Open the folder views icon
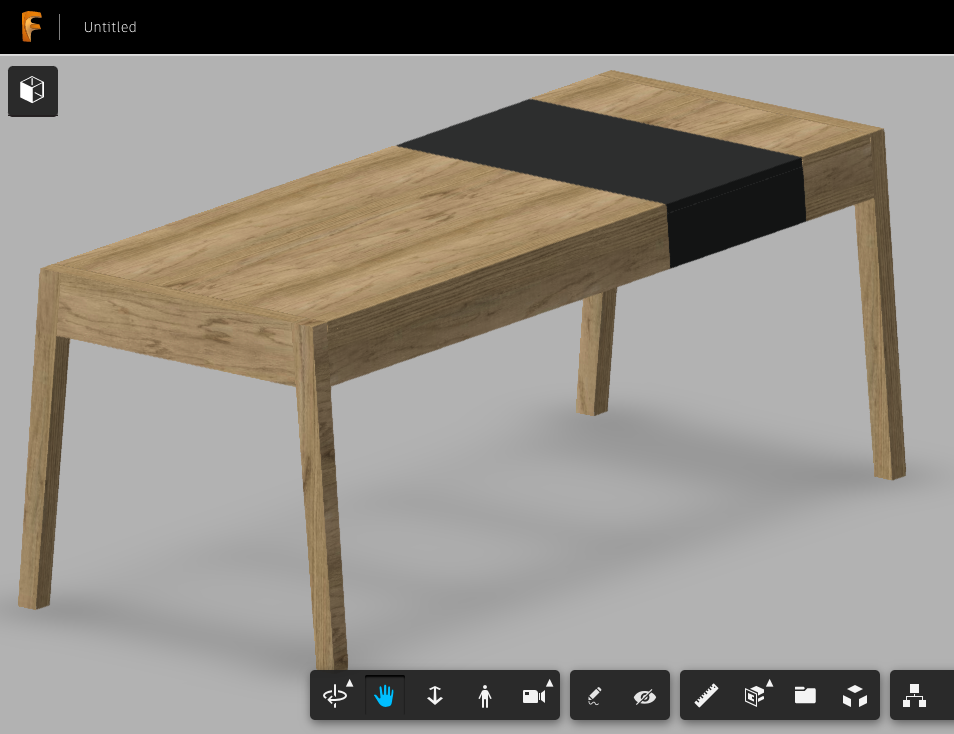Viewport: 954px width, 734px height. (805, 695)
